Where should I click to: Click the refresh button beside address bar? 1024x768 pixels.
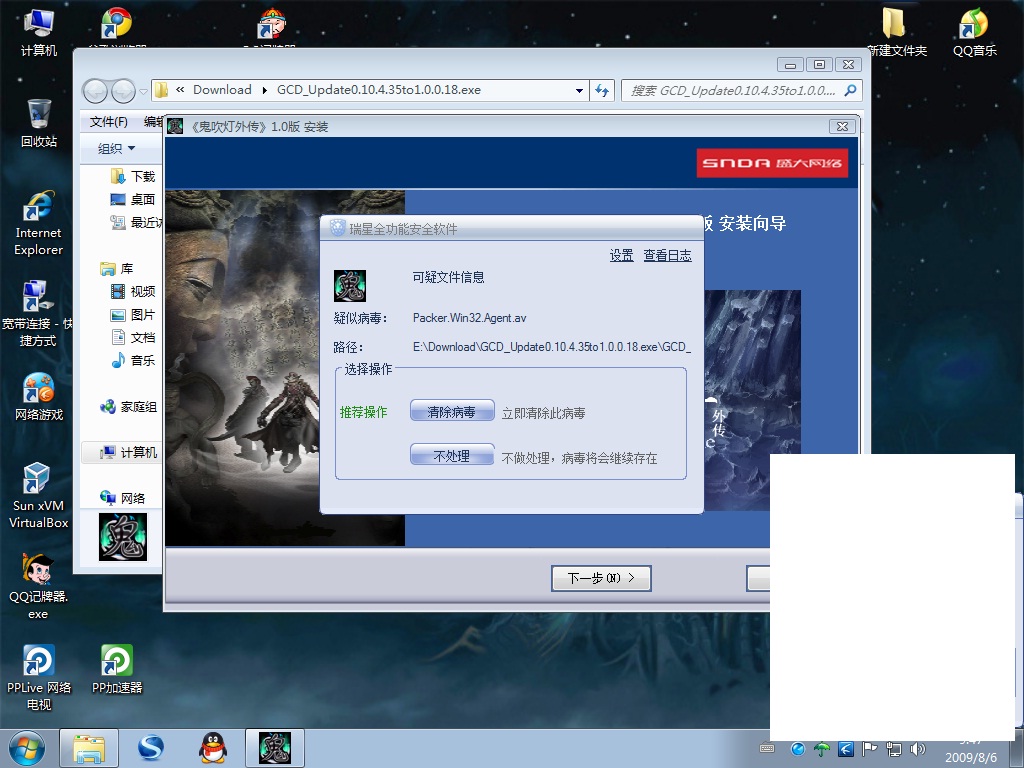tap(601, 91)
